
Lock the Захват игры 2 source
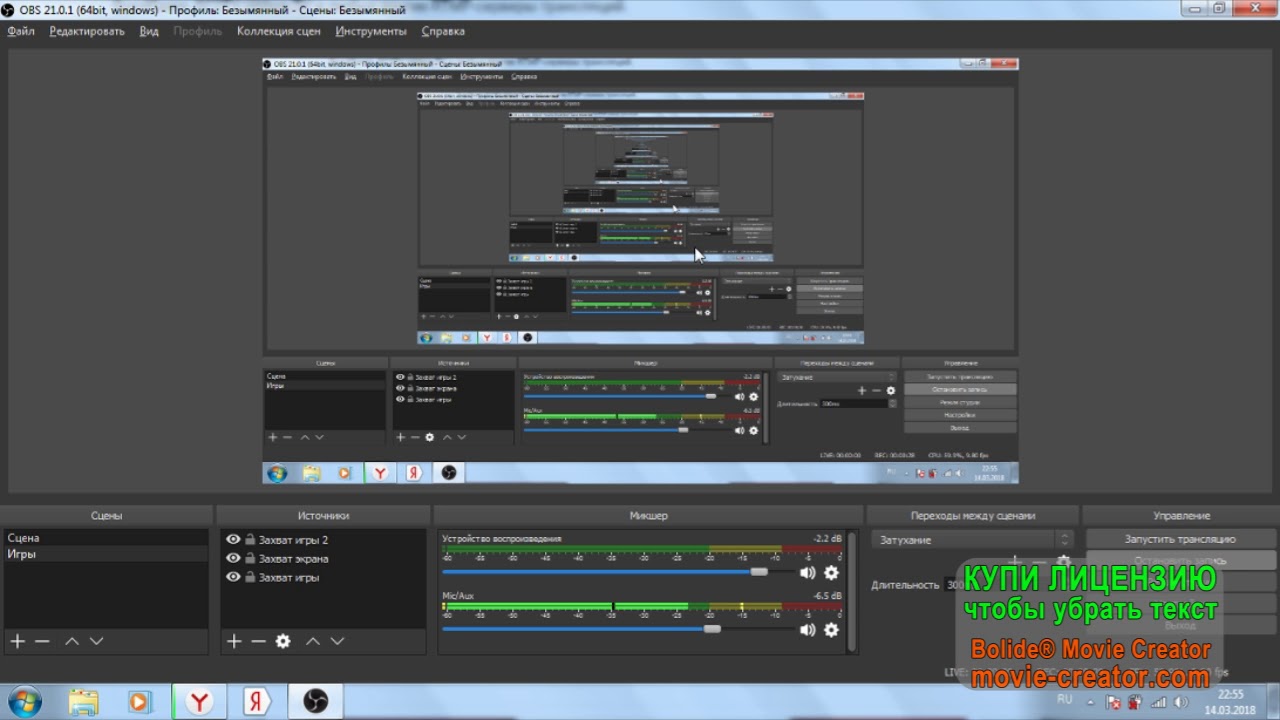pos(250,540)
